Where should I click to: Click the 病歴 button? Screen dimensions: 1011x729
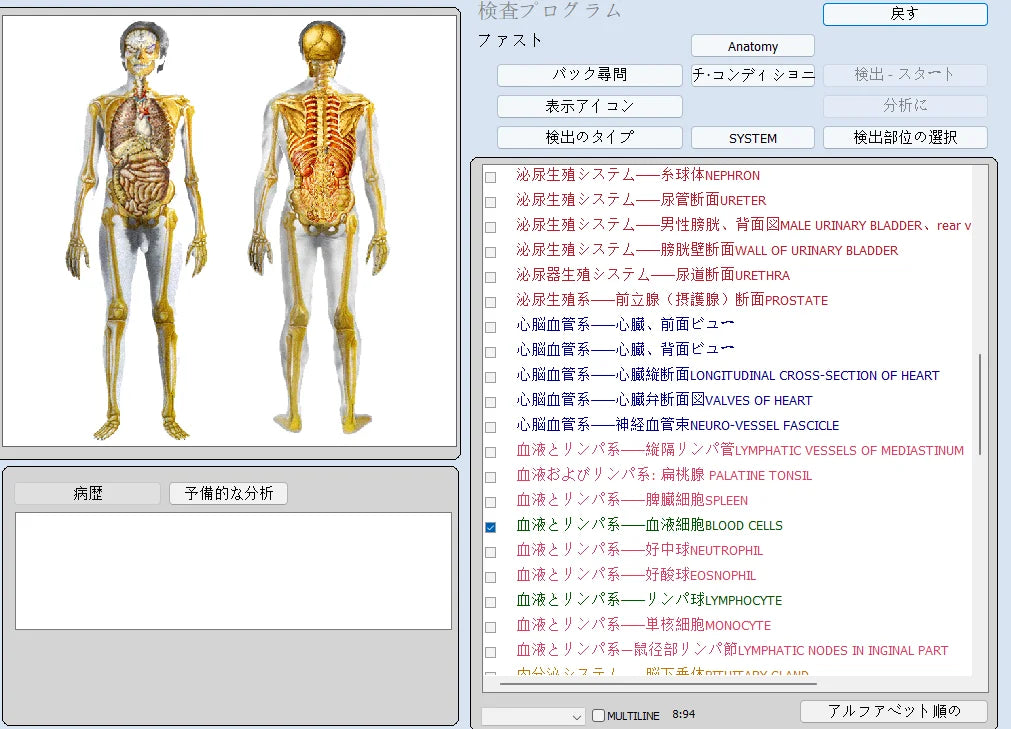tap(87, 494)
